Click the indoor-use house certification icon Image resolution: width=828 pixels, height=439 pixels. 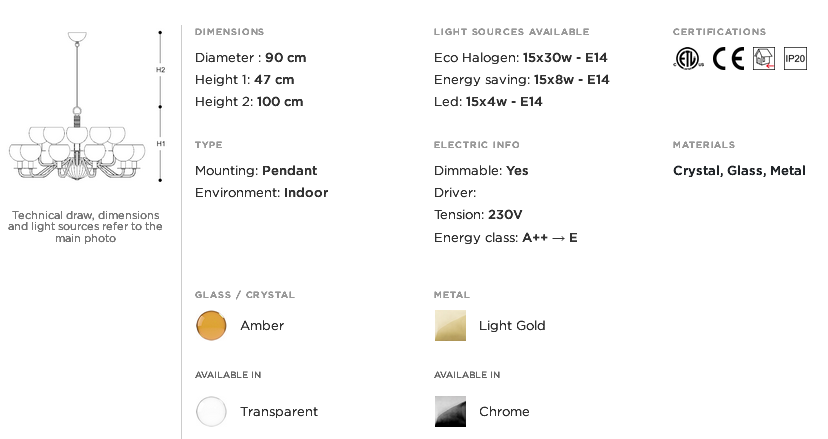point(764,58)
